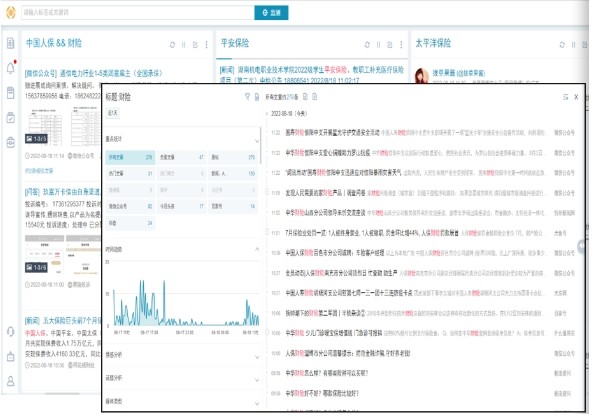Open the article 中华财险山西分公司领导来忻交流座谈

point(325,213)
